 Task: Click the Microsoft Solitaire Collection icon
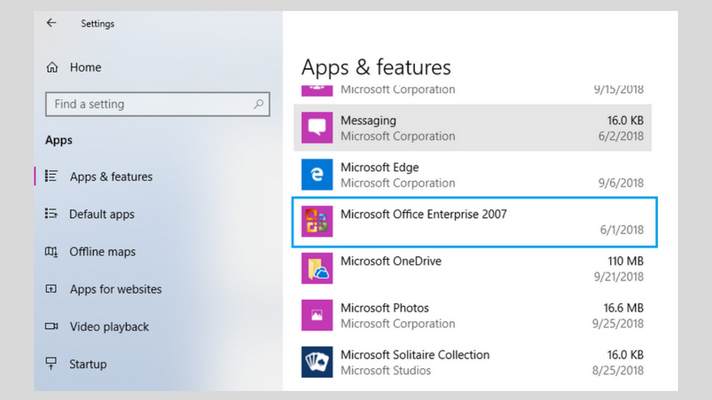[x=317, y=362]
